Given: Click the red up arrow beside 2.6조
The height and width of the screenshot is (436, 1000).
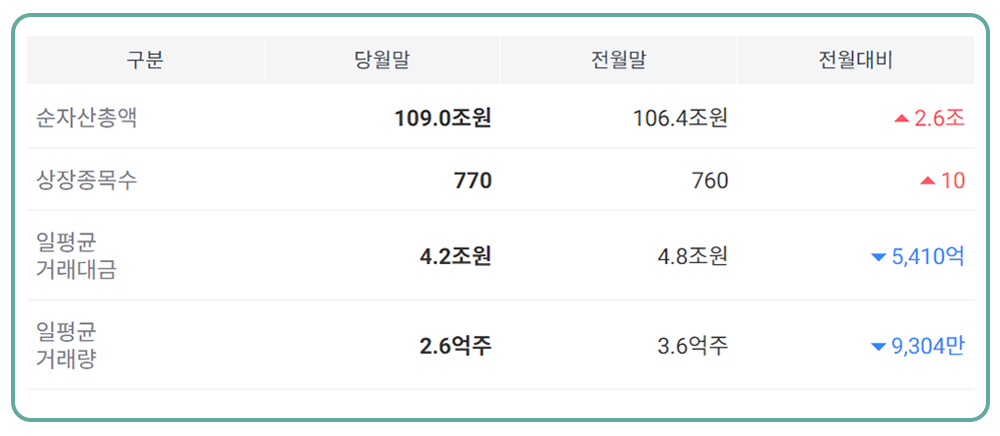Looking at the screenshot, I should 901,119.
